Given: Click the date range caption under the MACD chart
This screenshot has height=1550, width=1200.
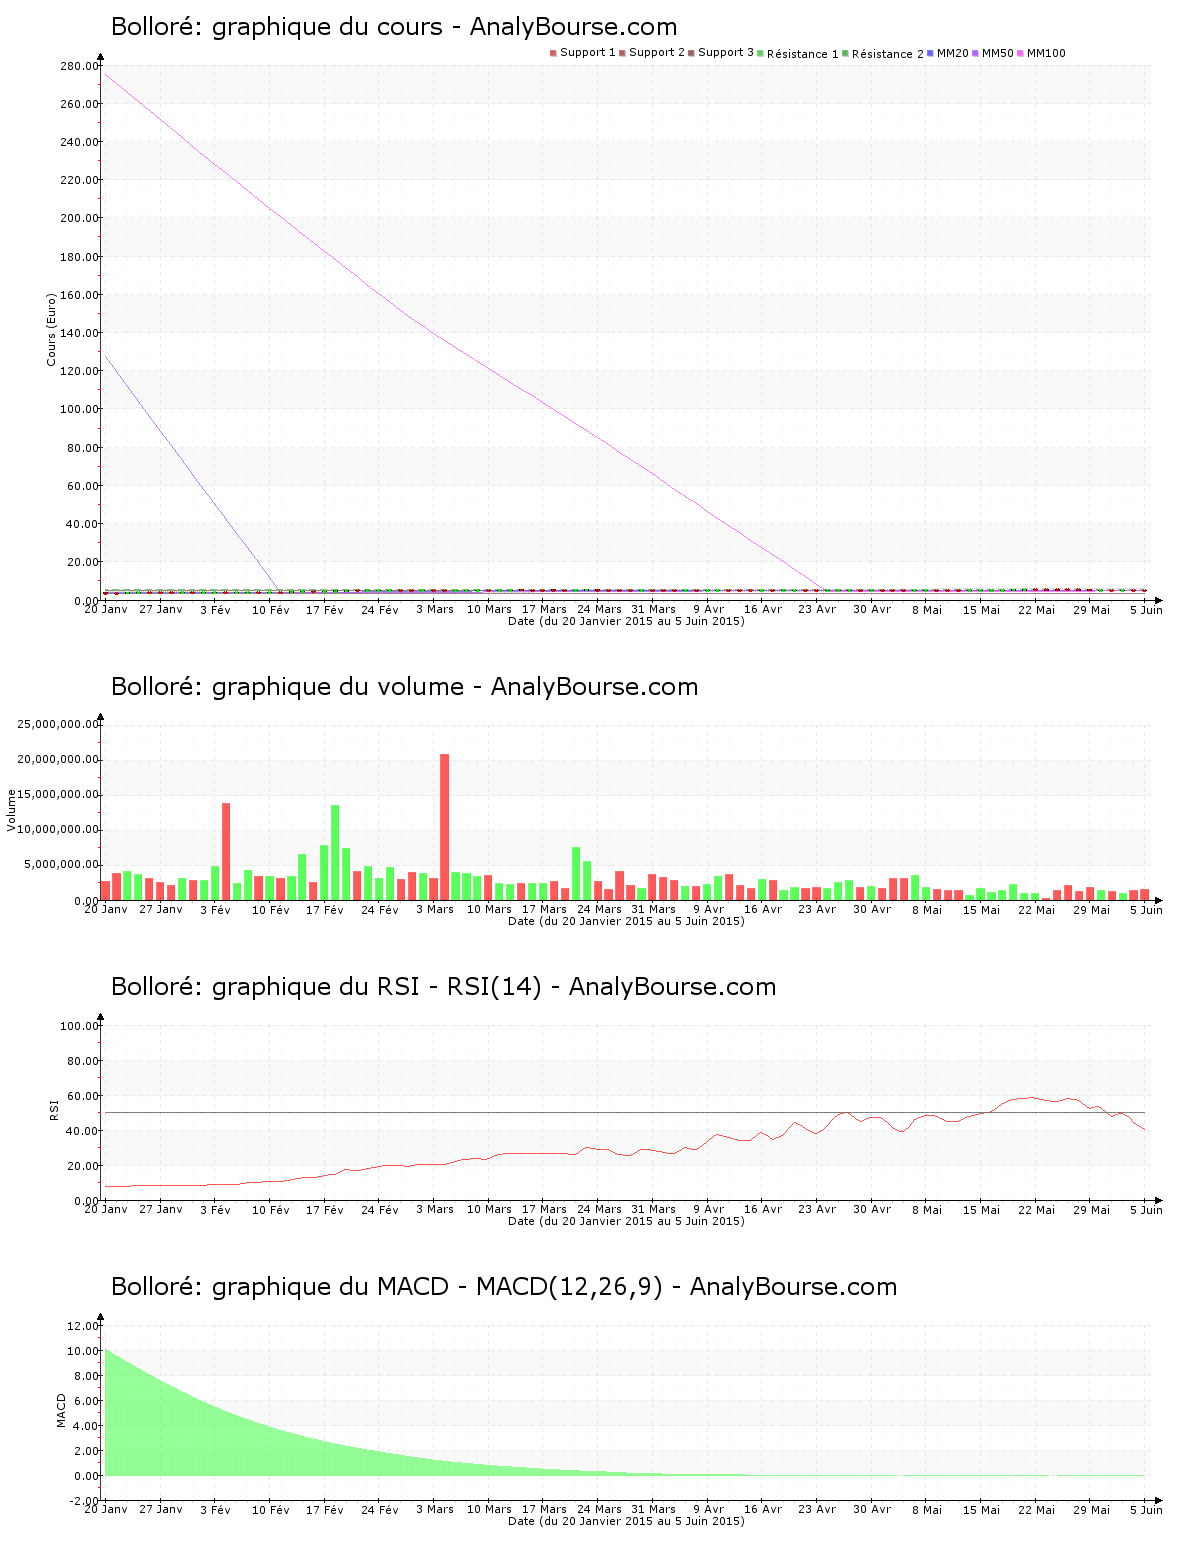Looking at the screenshot, I should [626, 1521].
